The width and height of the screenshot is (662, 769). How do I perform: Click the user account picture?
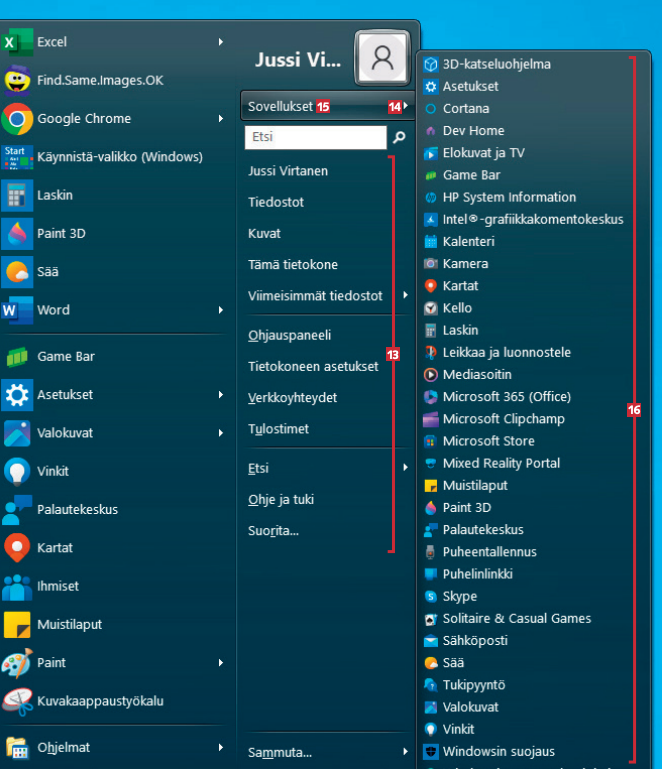pyautogui.click(x=382, y=58)
